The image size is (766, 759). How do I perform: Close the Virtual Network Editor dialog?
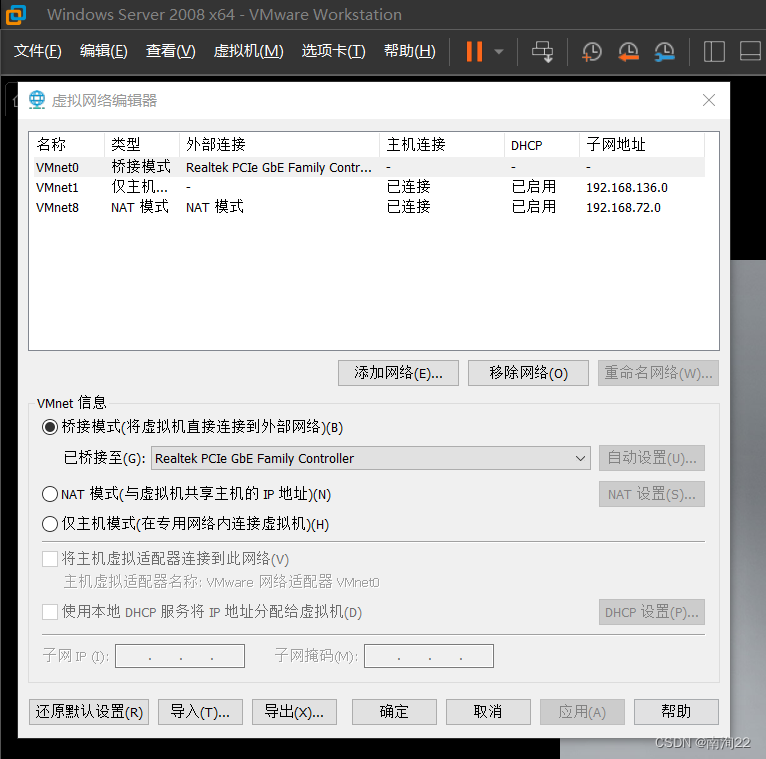(x=709, y=100)
